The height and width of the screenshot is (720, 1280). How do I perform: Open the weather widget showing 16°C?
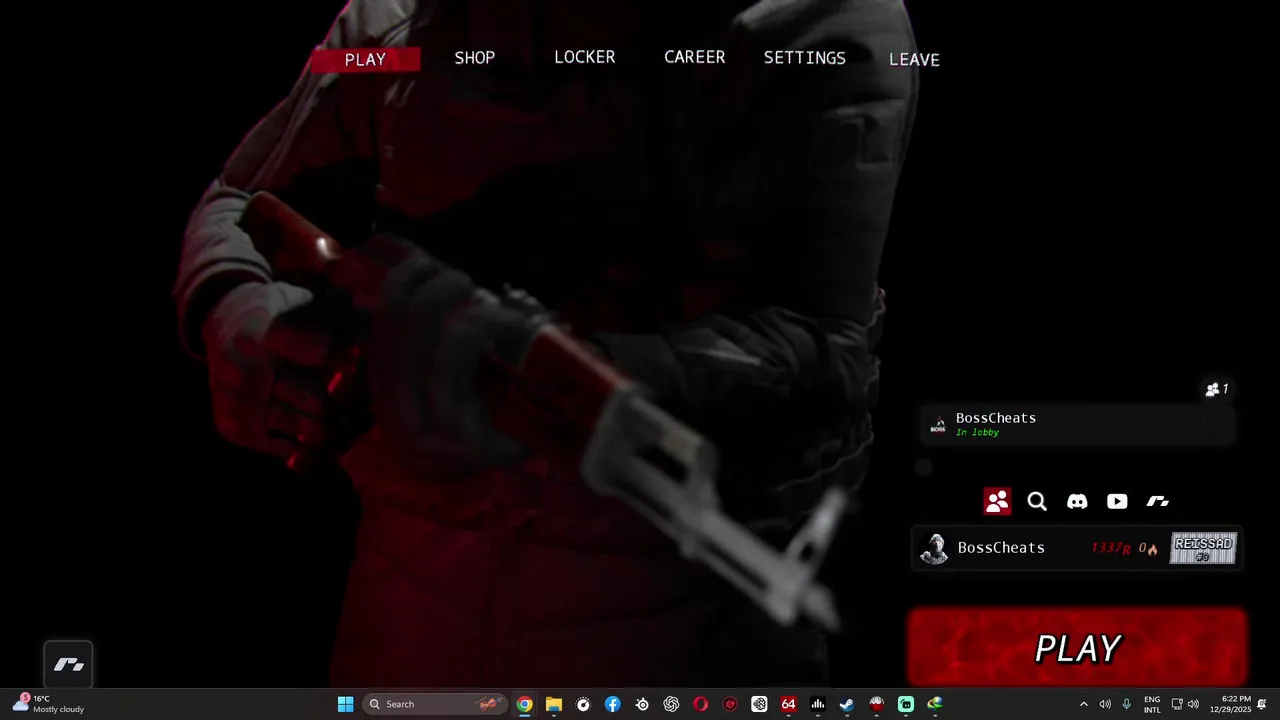(48, 704)
